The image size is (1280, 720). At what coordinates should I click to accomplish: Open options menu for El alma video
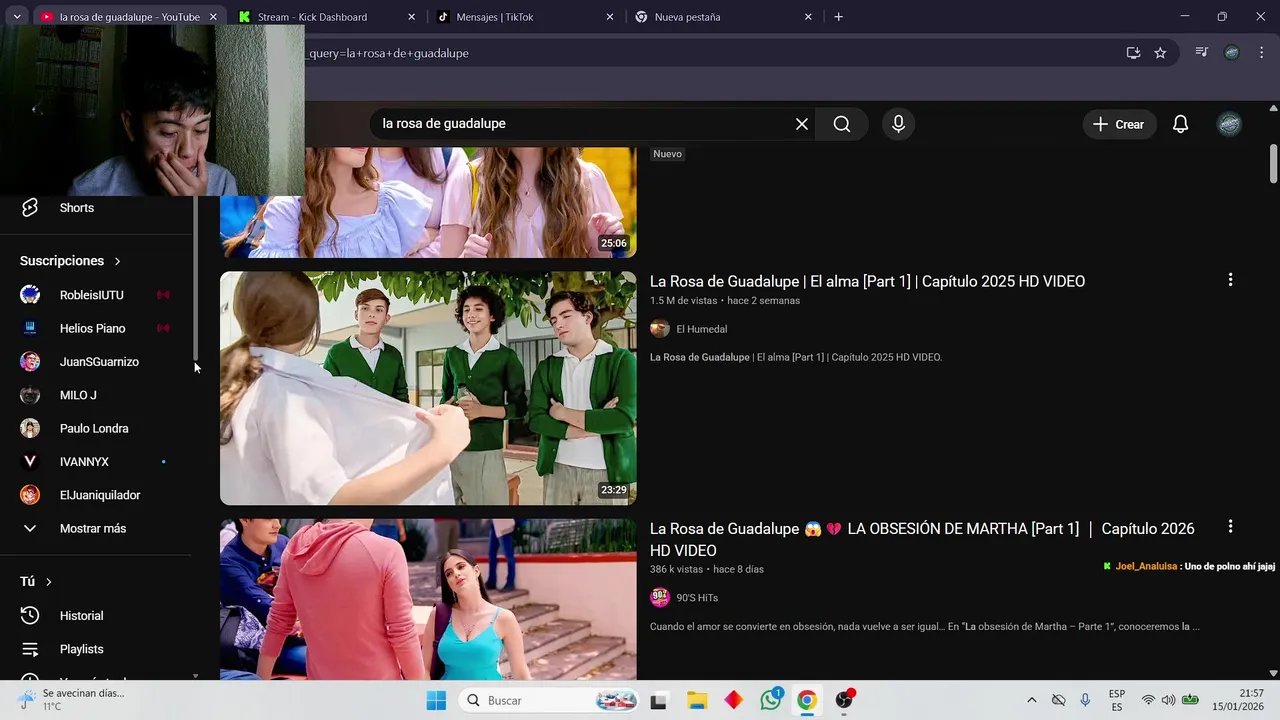[x=1230, y=280]
